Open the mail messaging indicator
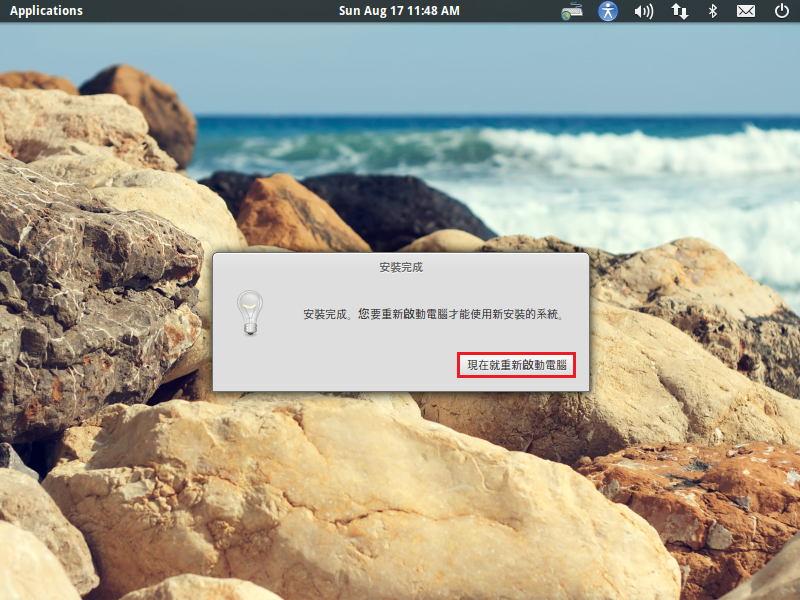The image size is (800, 600). (x=746, y=11)
